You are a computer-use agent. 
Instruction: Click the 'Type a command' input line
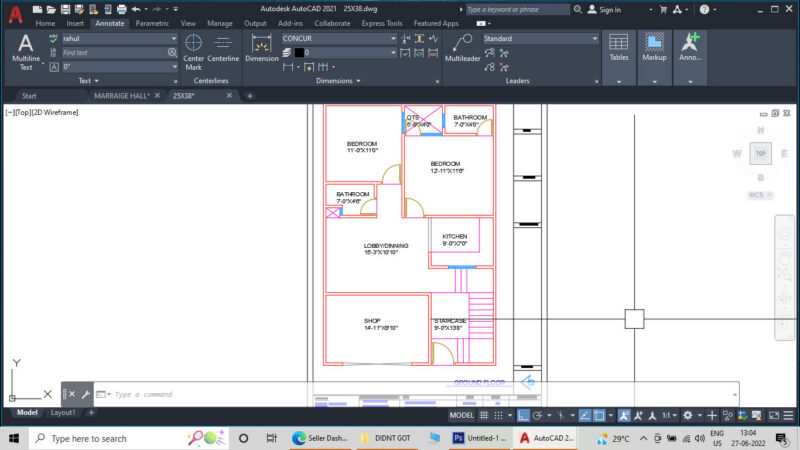click(418, 394)
